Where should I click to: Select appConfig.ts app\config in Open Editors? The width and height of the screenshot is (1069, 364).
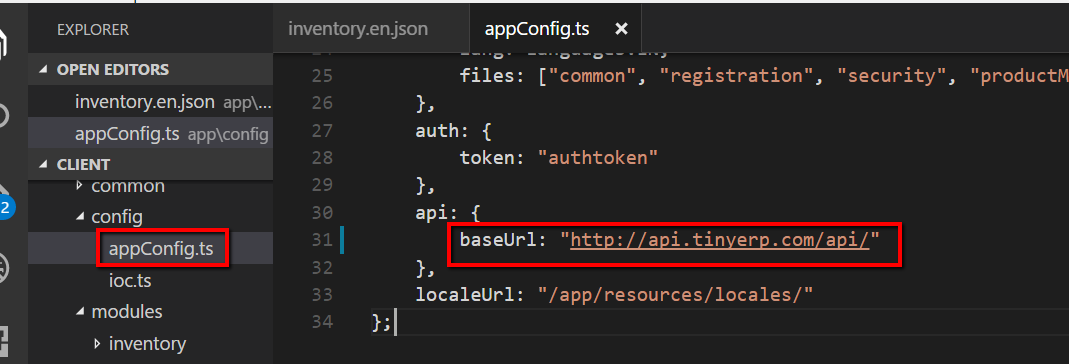150,134
